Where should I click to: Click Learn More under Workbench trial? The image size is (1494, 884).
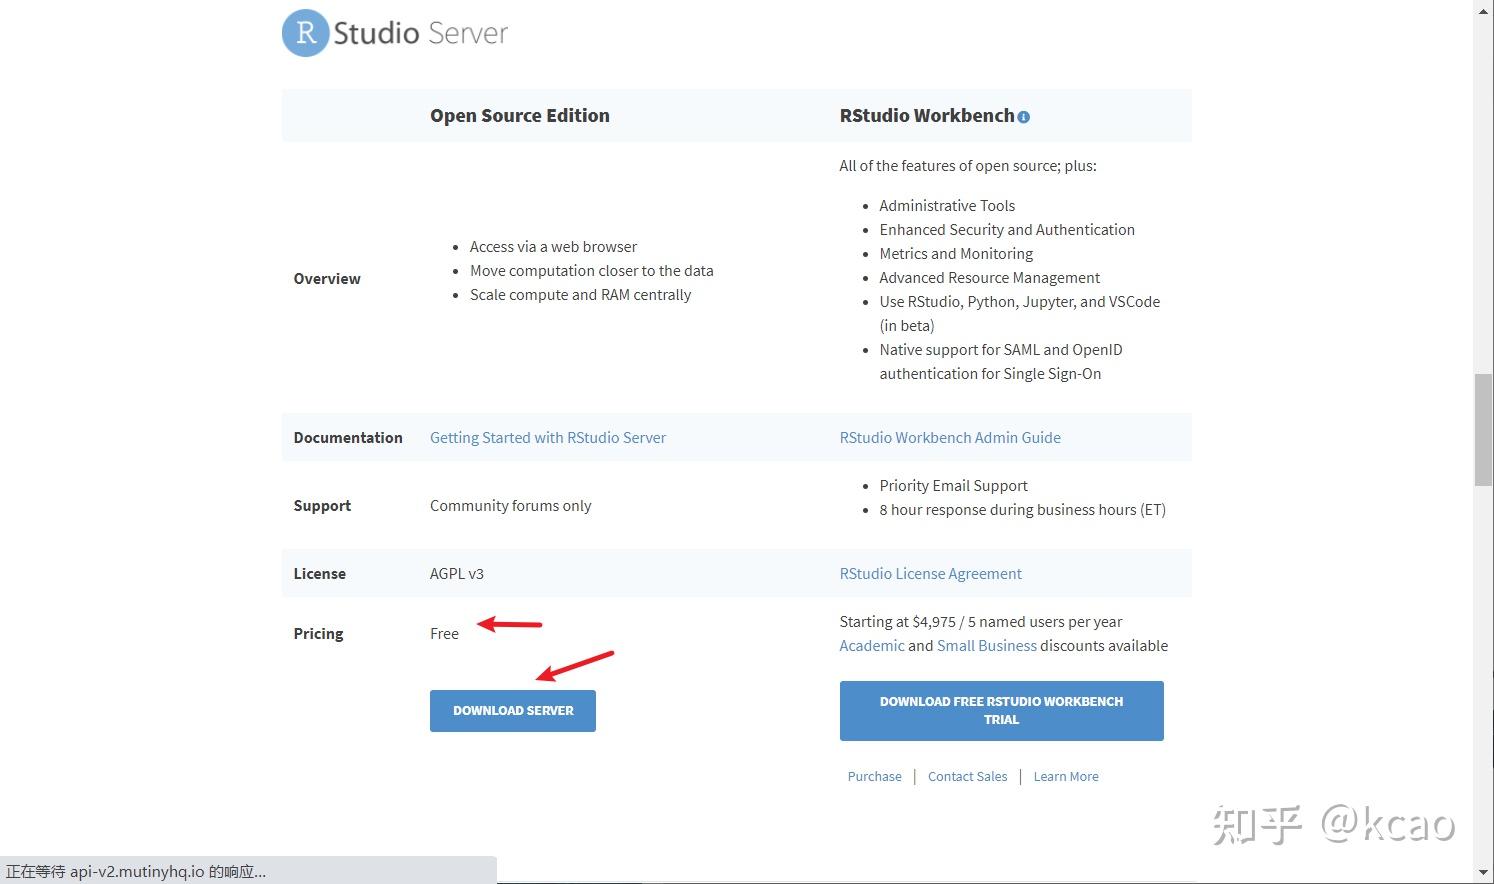[1065, 776]
